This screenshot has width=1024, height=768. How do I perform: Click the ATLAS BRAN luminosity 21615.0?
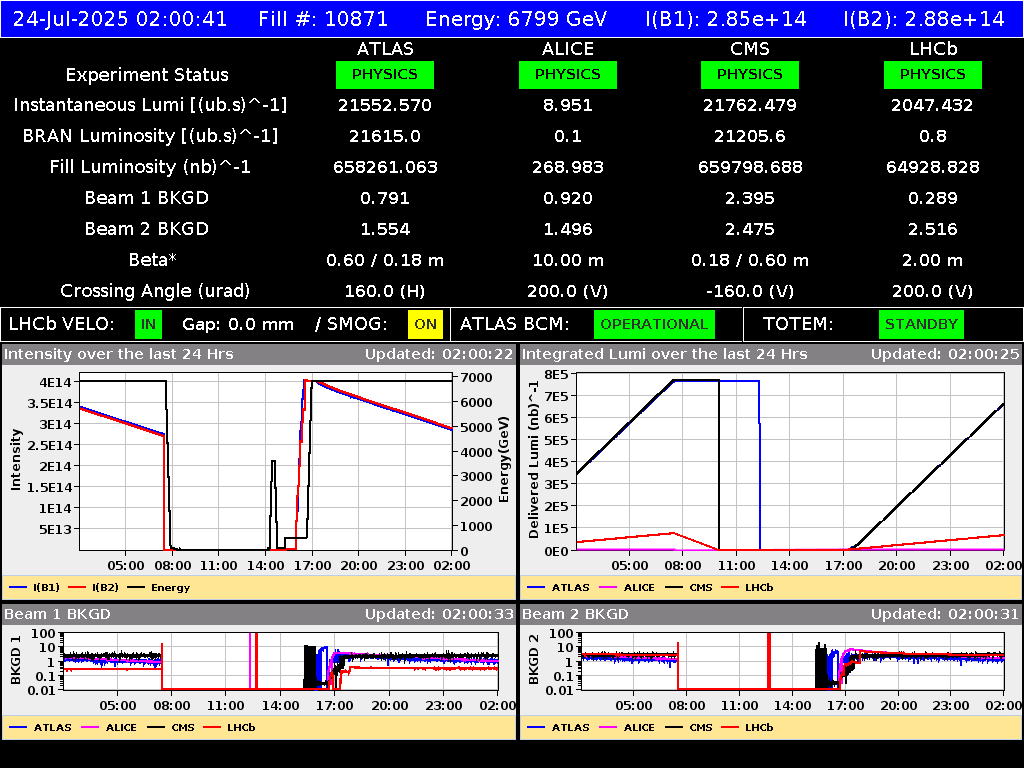pyautogui.click(x=385, y=136)
